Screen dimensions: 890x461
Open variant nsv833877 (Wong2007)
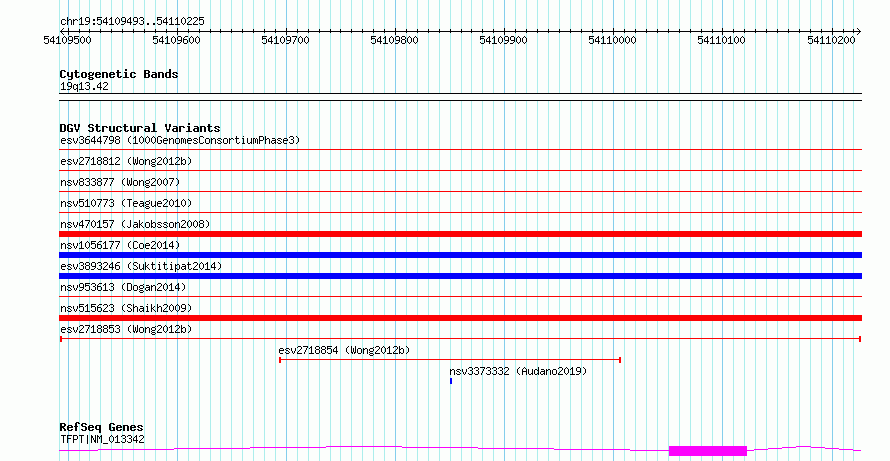pos(120,182)
